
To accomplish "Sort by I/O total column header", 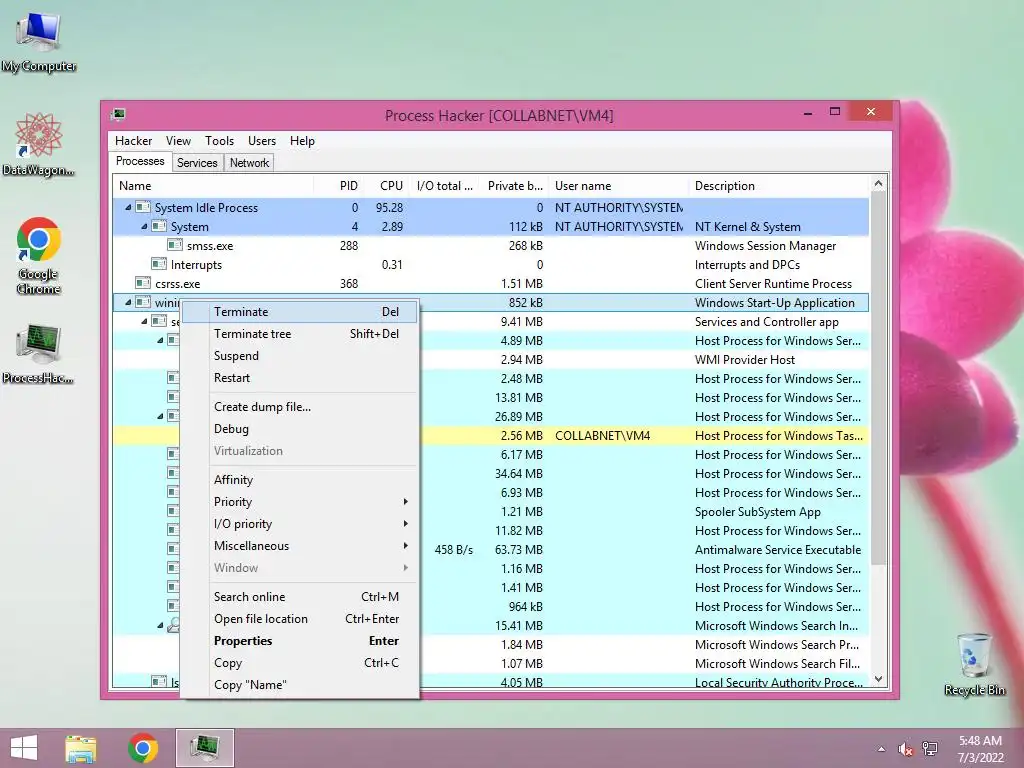I will click(445, 186).
